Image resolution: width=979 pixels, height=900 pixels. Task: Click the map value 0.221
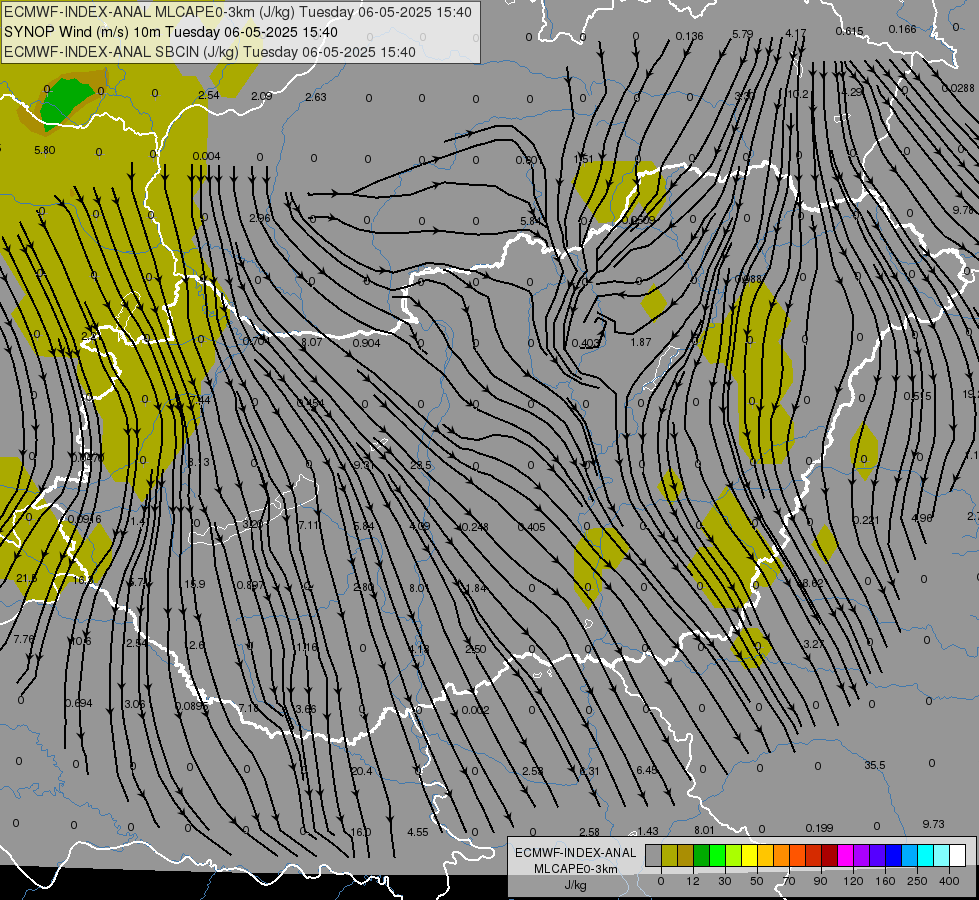(866, 520)
